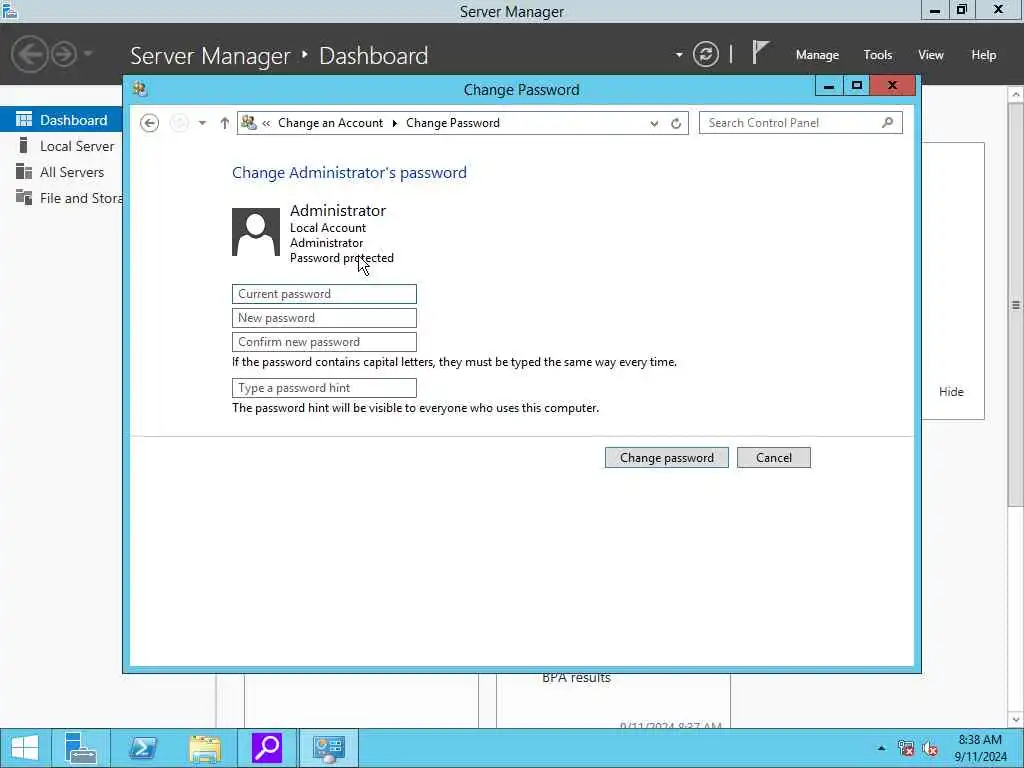Open Tools menu in Server Manager

coord(878,55)
